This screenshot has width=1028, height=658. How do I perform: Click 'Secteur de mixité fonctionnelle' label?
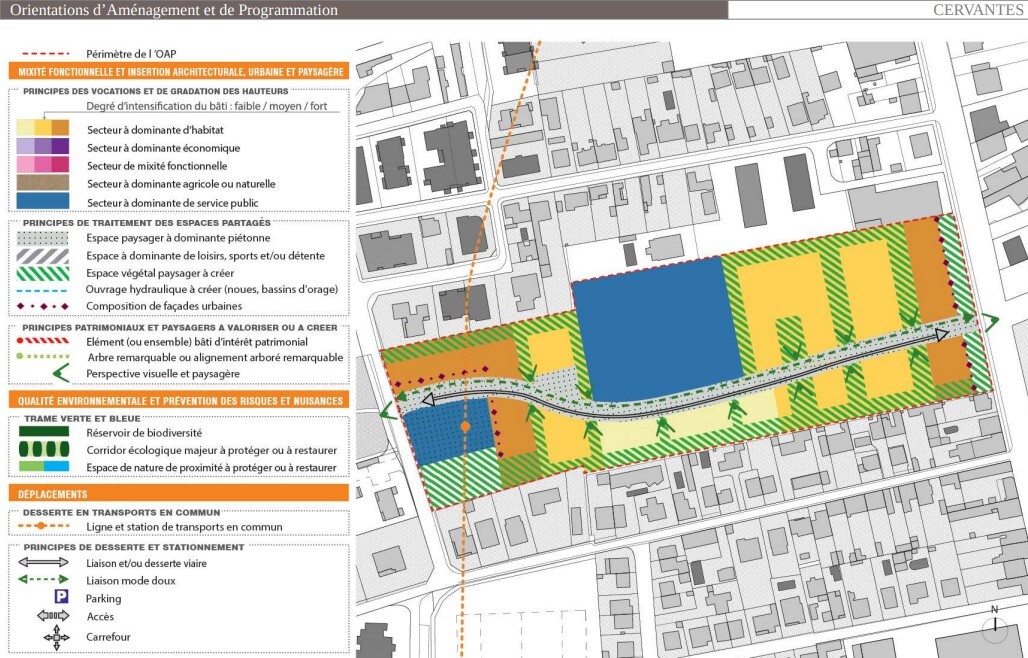pos(157,166)
